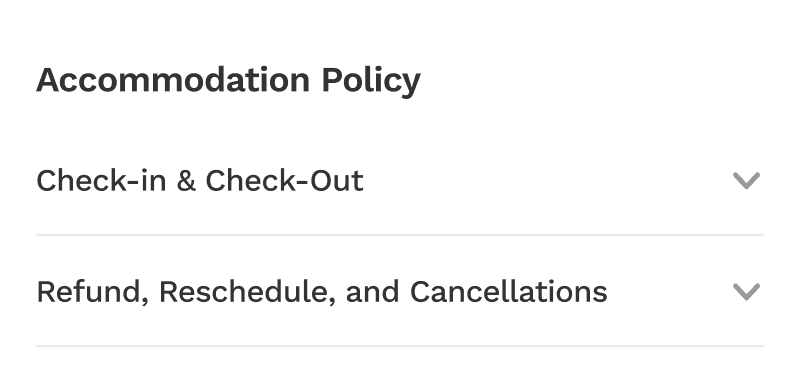Screen dimensions: 800x382
Task: Expand the Check-in & Check-Out chevron
Action: (x=746, y=181)
